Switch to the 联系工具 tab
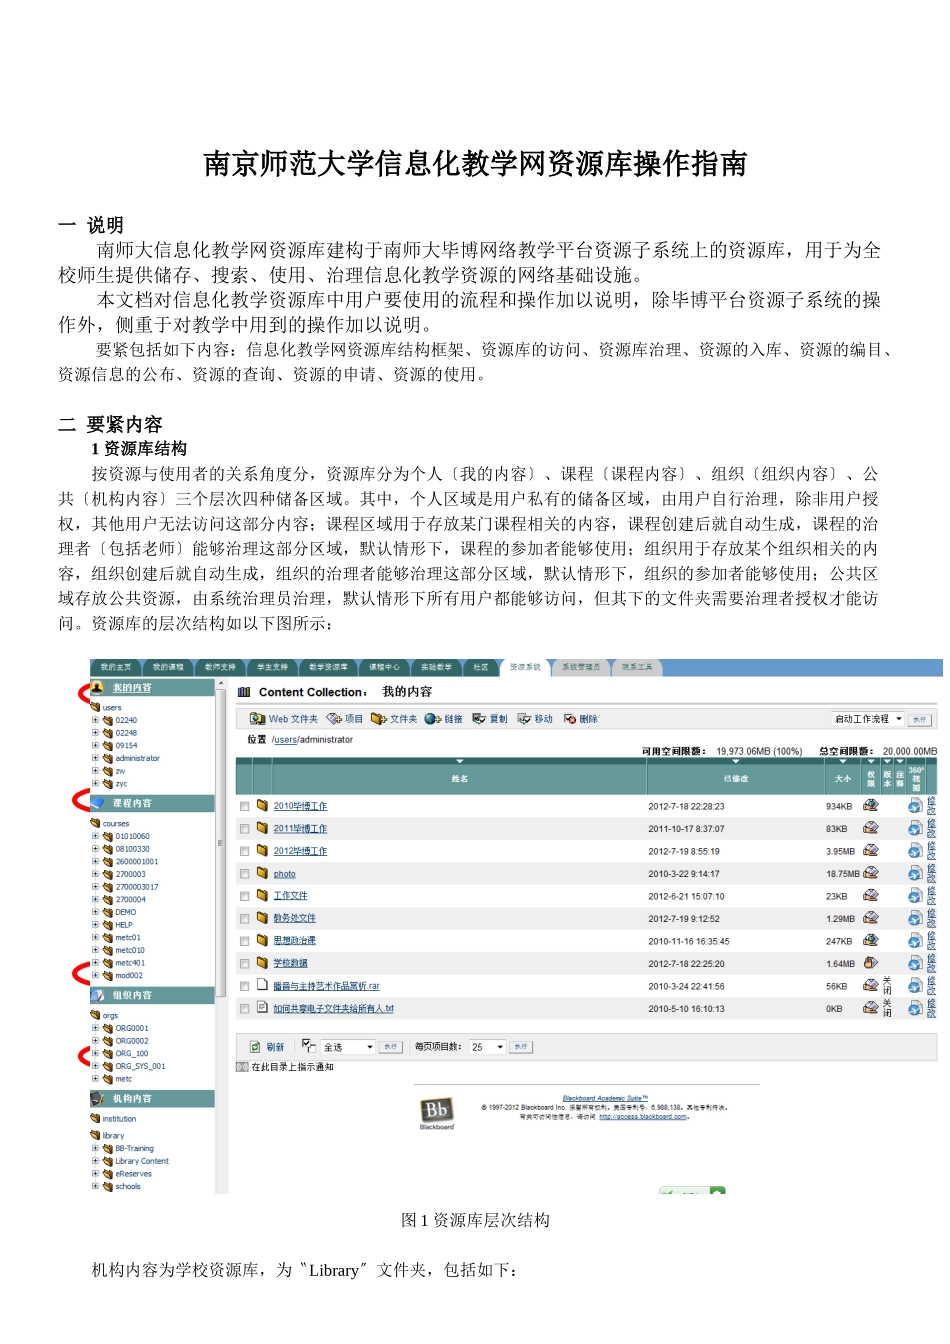950x1344 pixels. [x=637, y=667]
